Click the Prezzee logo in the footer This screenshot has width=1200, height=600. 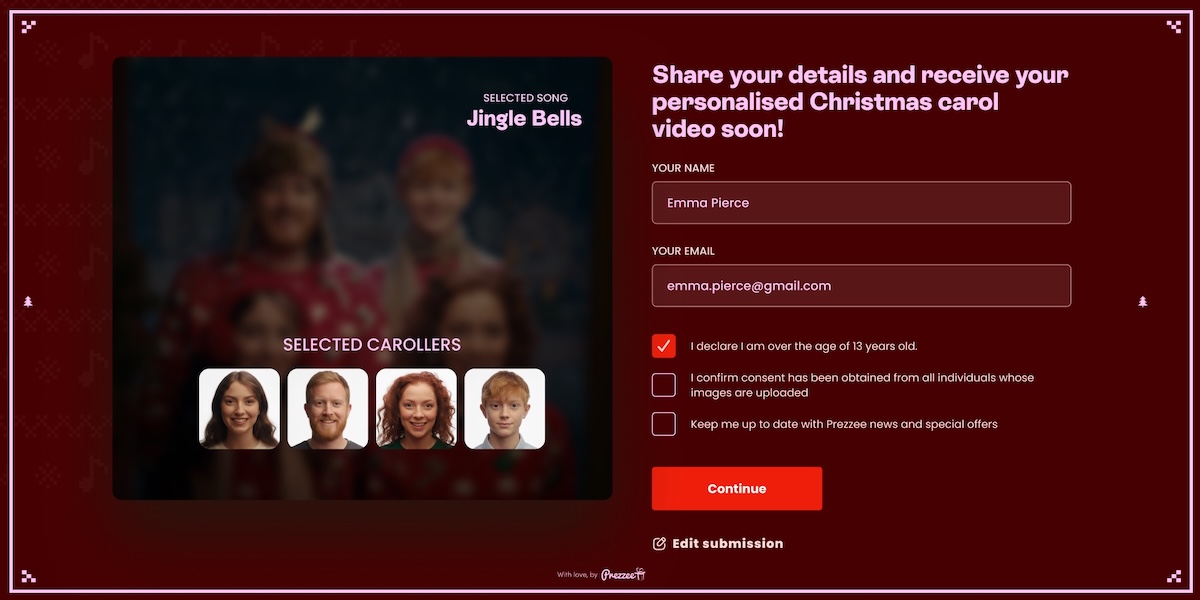623,574
